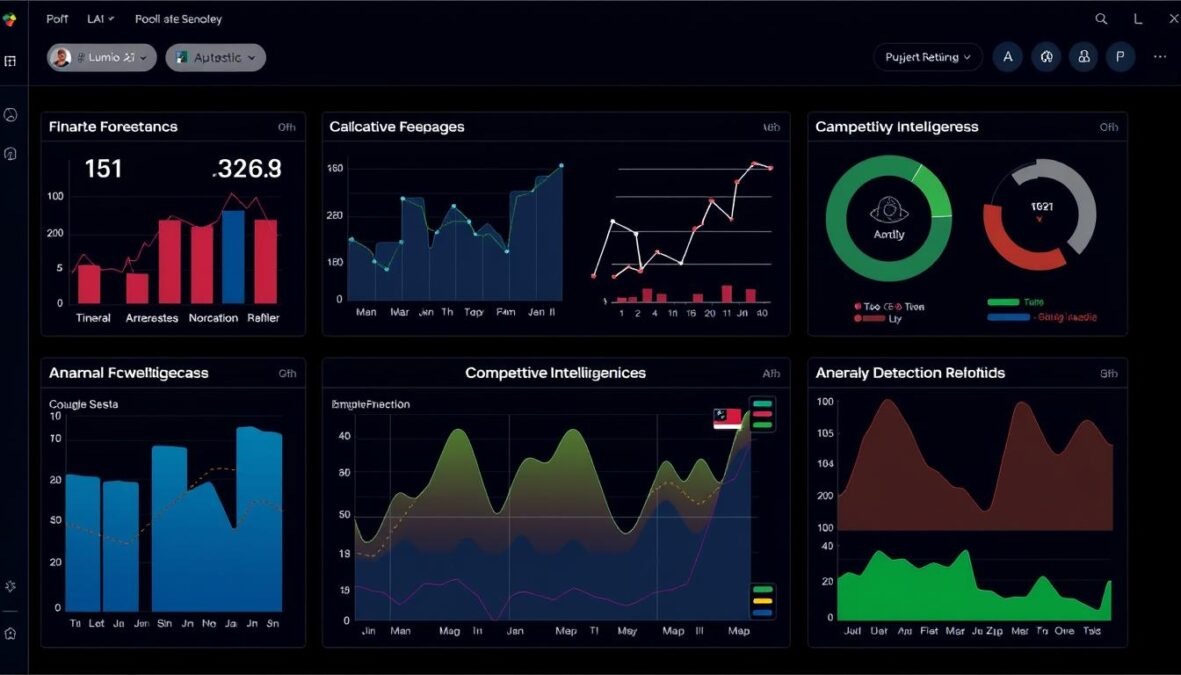Screen dimensions: 1181x675
Task: Open the search icon in the top bar
Action: 1101,19
